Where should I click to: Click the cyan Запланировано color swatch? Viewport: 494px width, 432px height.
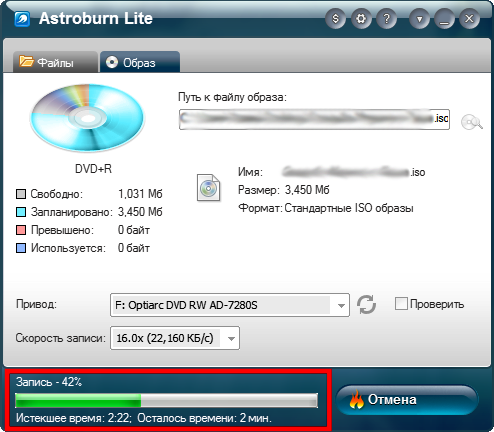tap(21, 212)
